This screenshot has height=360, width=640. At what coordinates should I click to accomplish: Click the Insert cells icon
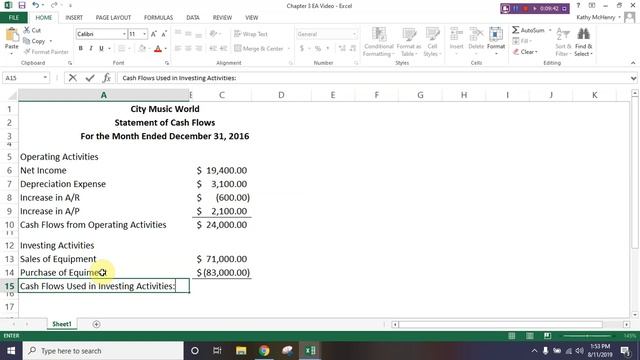click(456, 35)
